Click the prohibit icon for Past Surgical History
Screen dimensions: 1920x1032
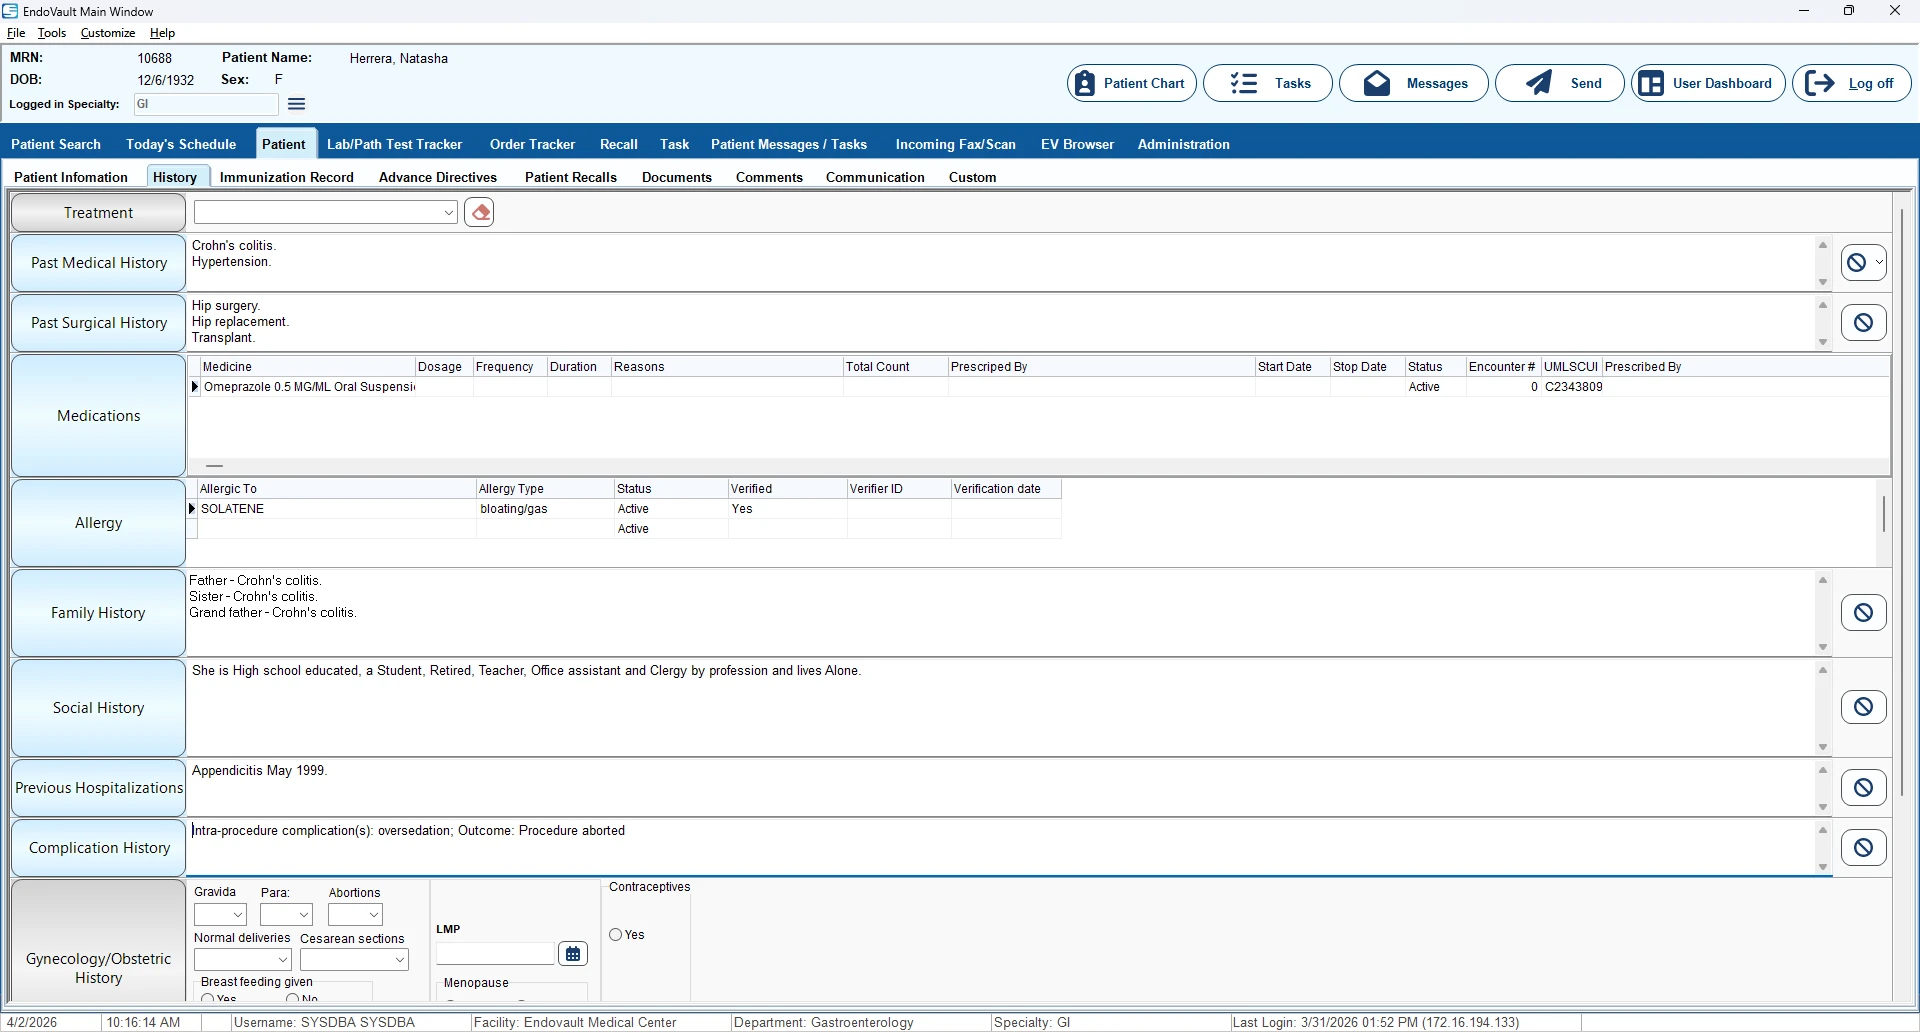pos(1863,323)
